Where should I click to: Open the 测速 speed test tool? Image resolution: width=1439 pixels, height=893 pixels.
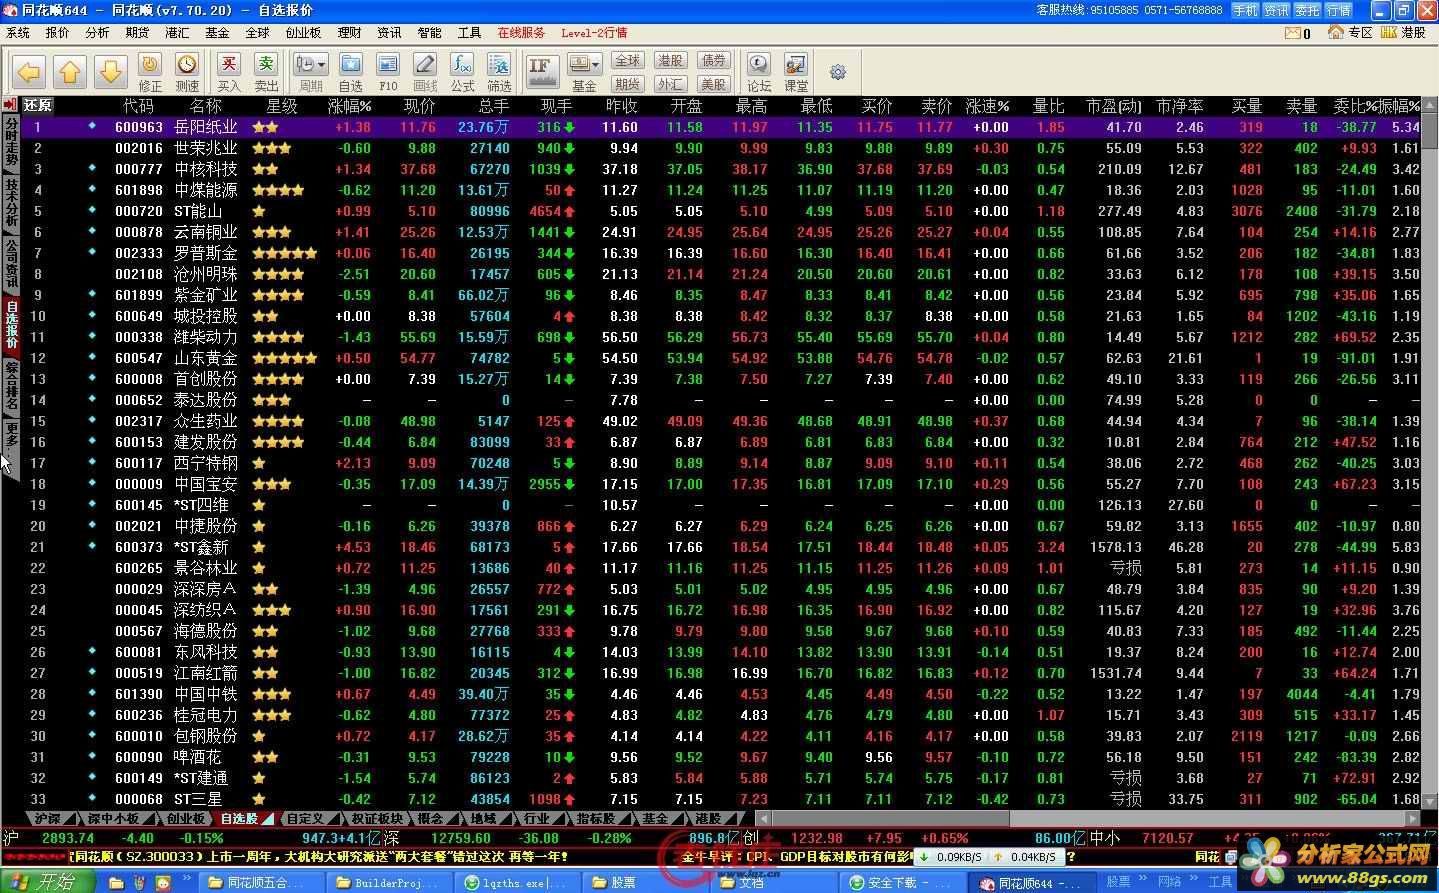click(187, 73)
